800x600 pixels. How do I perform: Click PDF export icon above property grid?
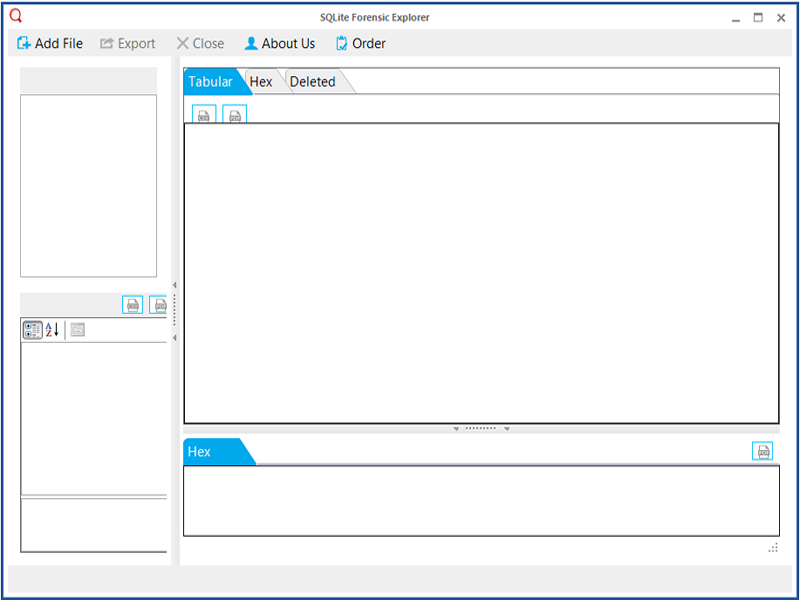159,305
